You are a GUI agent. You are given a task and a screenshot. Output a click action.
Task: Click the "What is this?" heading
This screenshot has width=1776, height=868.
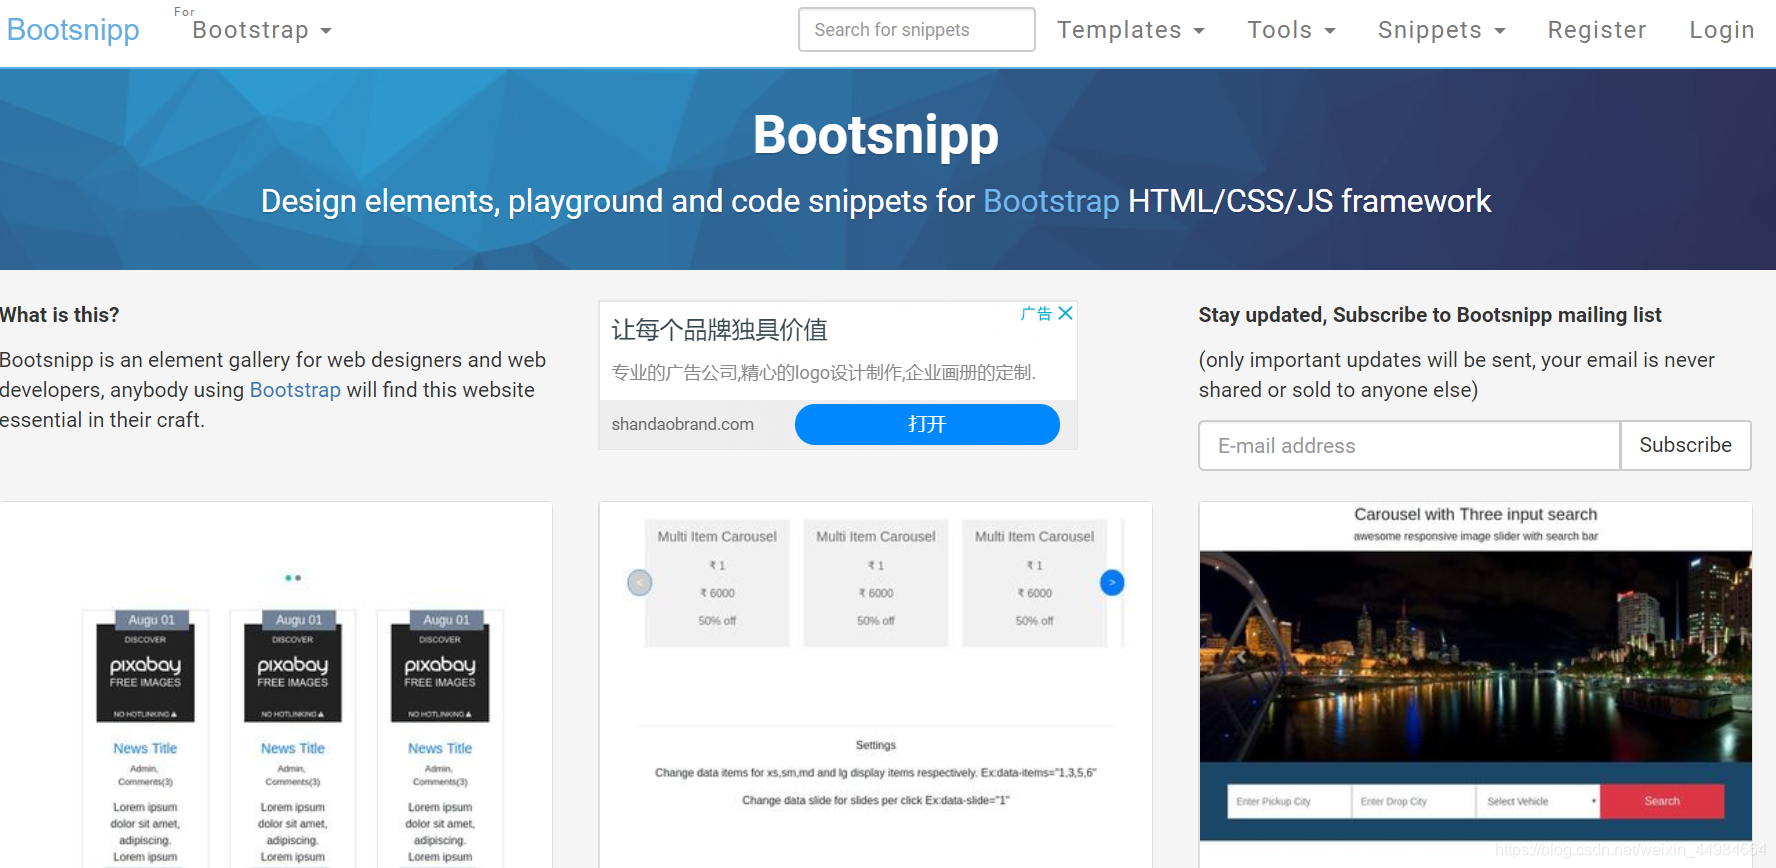[x=60, y=315]
